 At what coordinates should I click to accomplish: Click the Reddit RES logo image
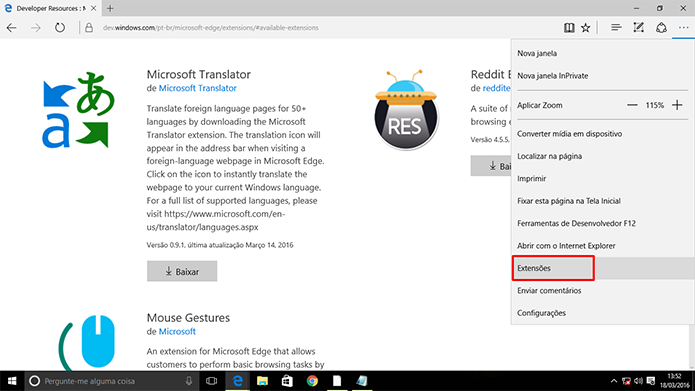(x=406, y=109)
